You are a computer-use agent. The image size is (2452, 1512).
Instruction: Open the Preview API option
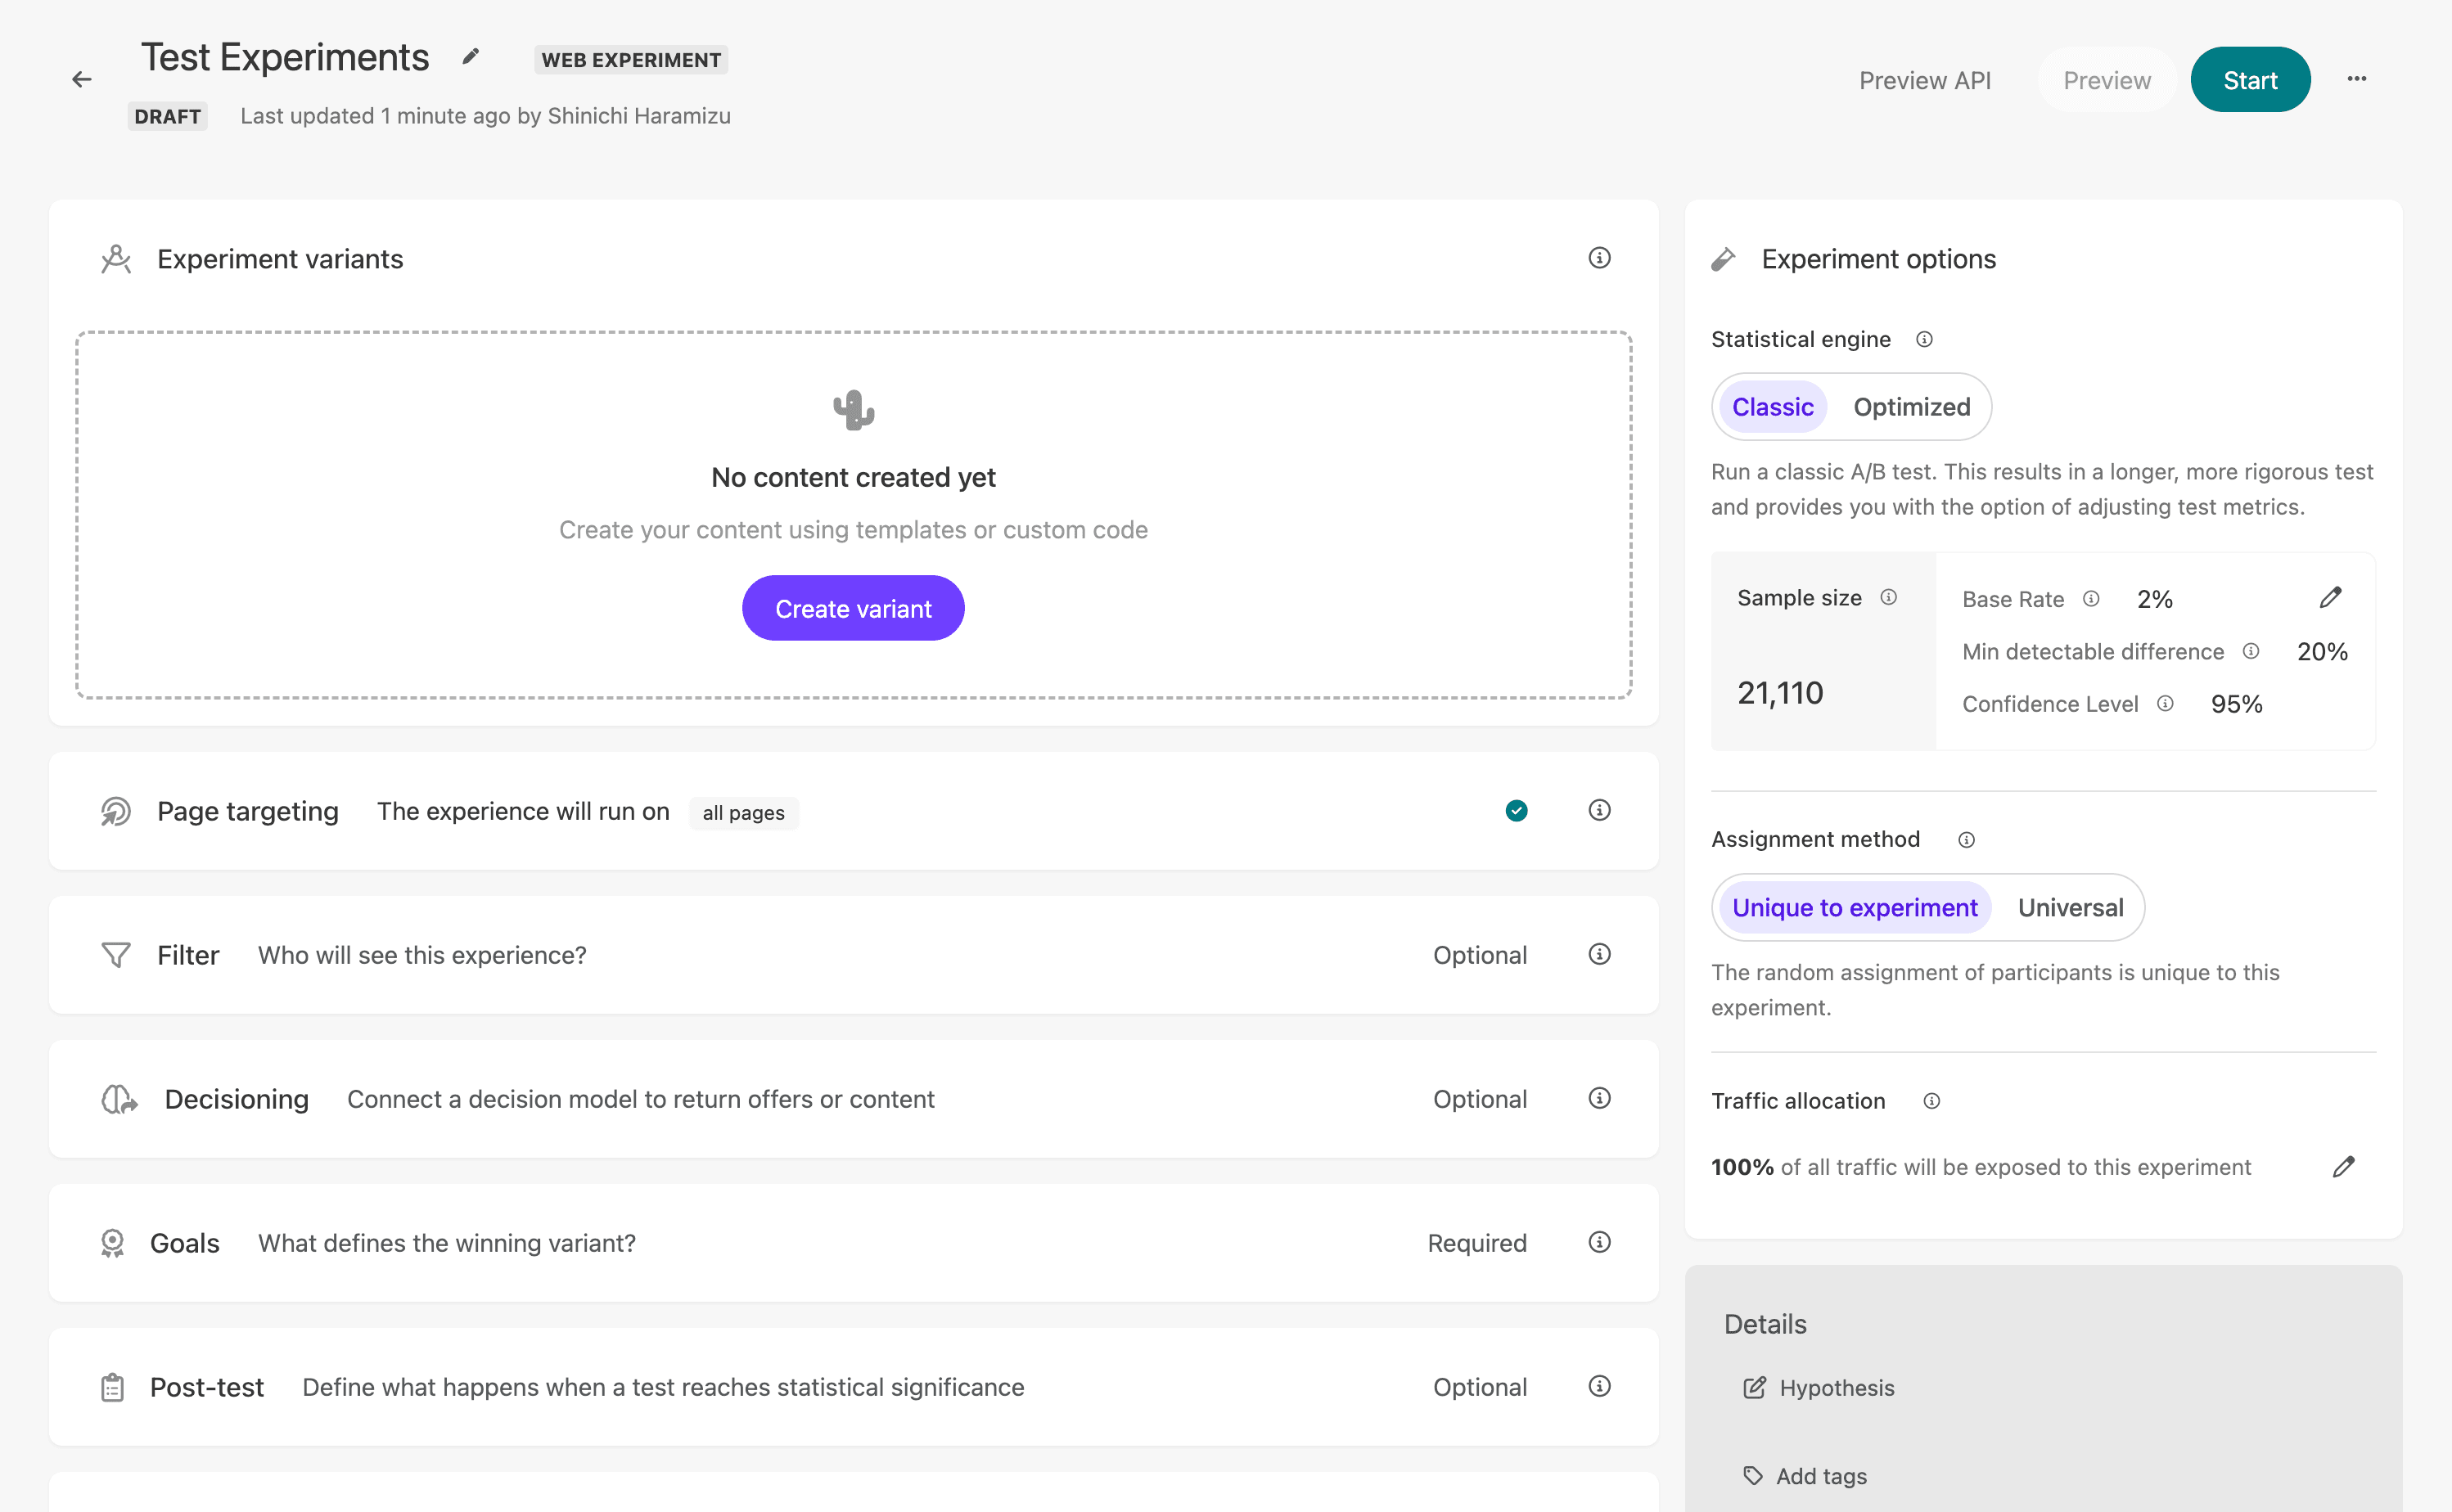[1924, 80]
